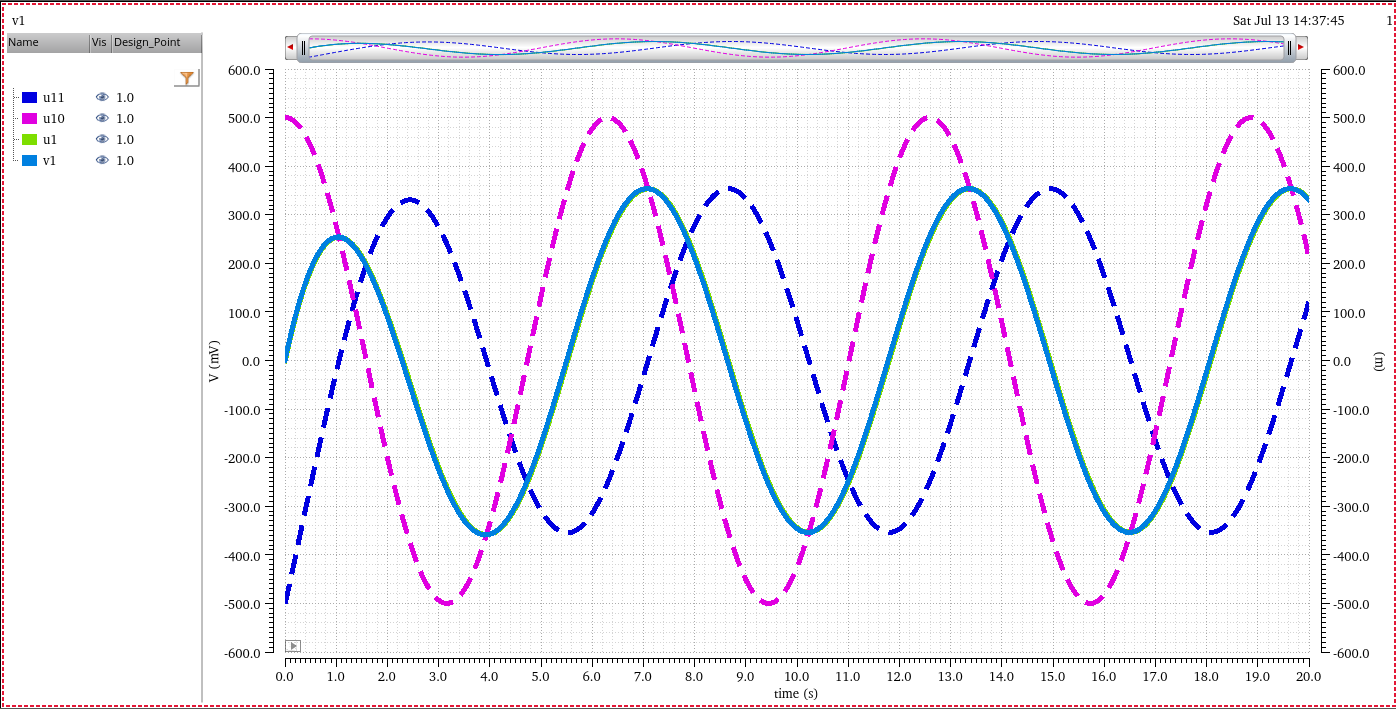
Task: Click the orange filter funnel icon
Action: point(186,78)
